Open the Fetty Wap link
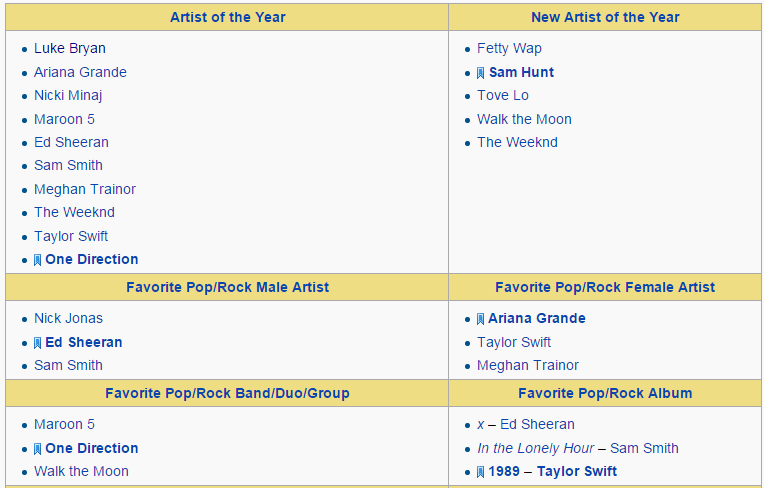Screen dimensions: 764x488 point(509,48)
